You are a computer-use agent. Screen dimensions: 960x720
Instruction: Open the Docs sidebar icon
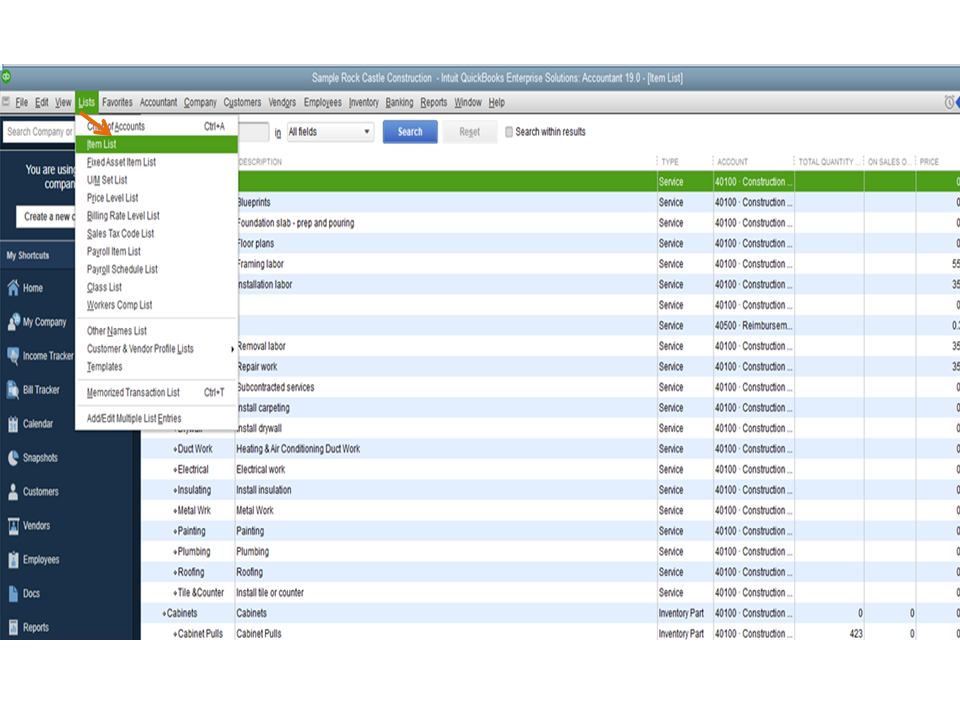click(13, 594)
